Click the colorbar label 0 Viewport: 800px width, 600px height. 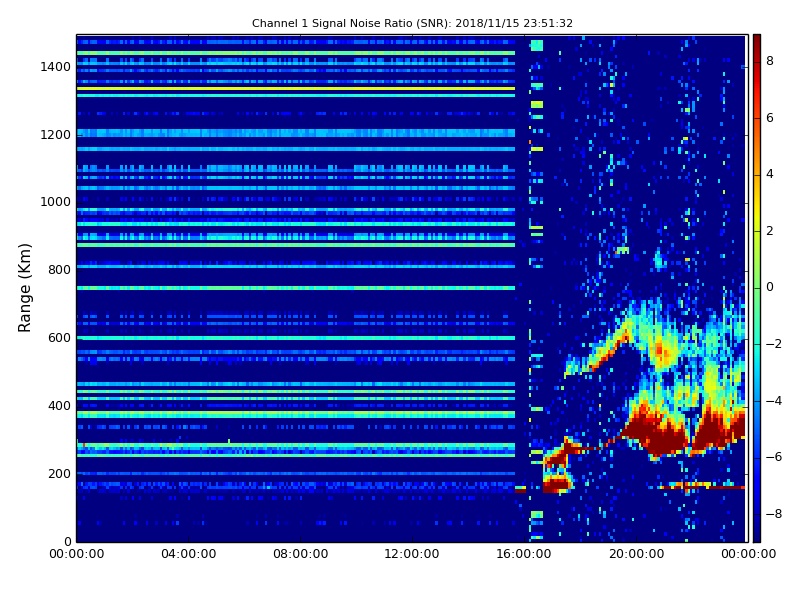(770, 287)
